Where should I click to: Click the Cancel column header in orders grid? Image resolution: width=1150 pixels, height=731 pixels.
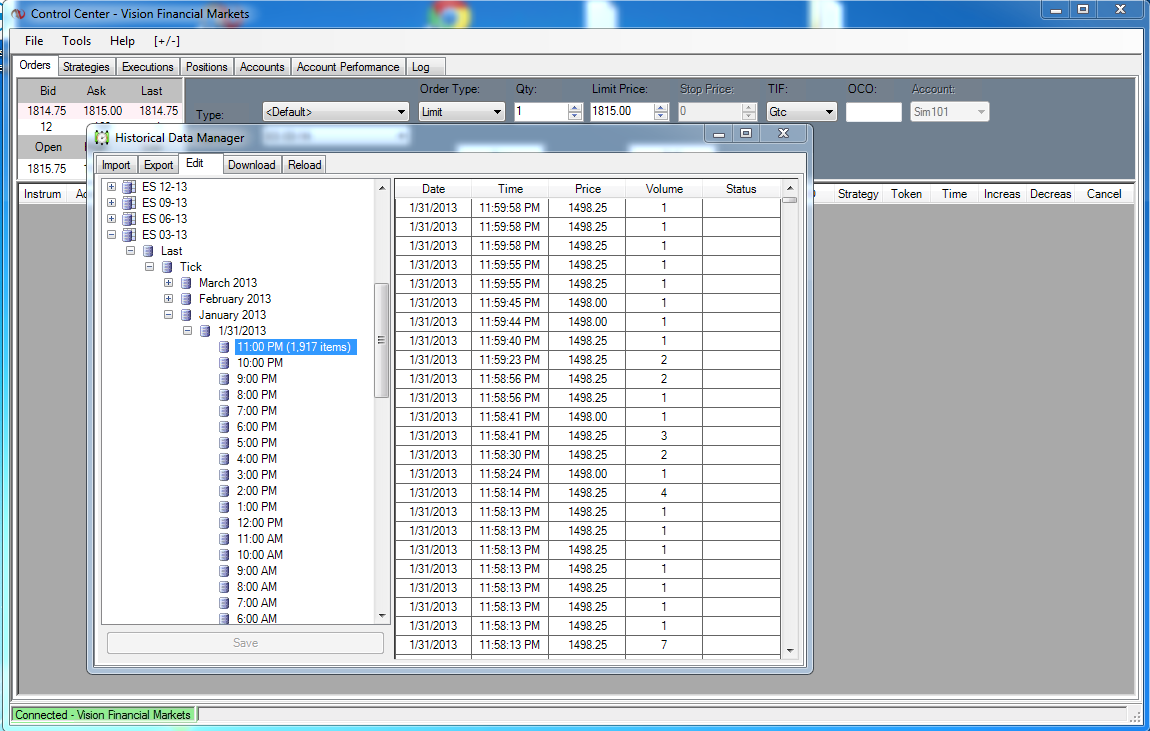coord(1104,194)
